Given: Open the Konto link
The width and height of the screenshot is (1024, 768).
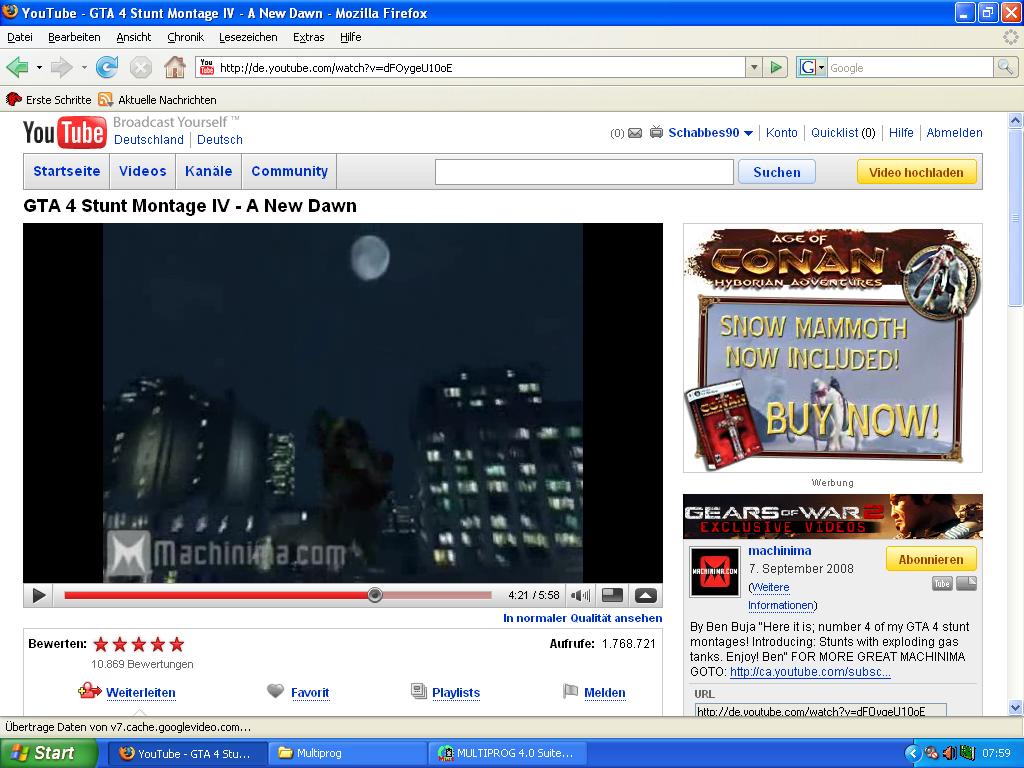Looking at the screenshot, I should 782,133.
